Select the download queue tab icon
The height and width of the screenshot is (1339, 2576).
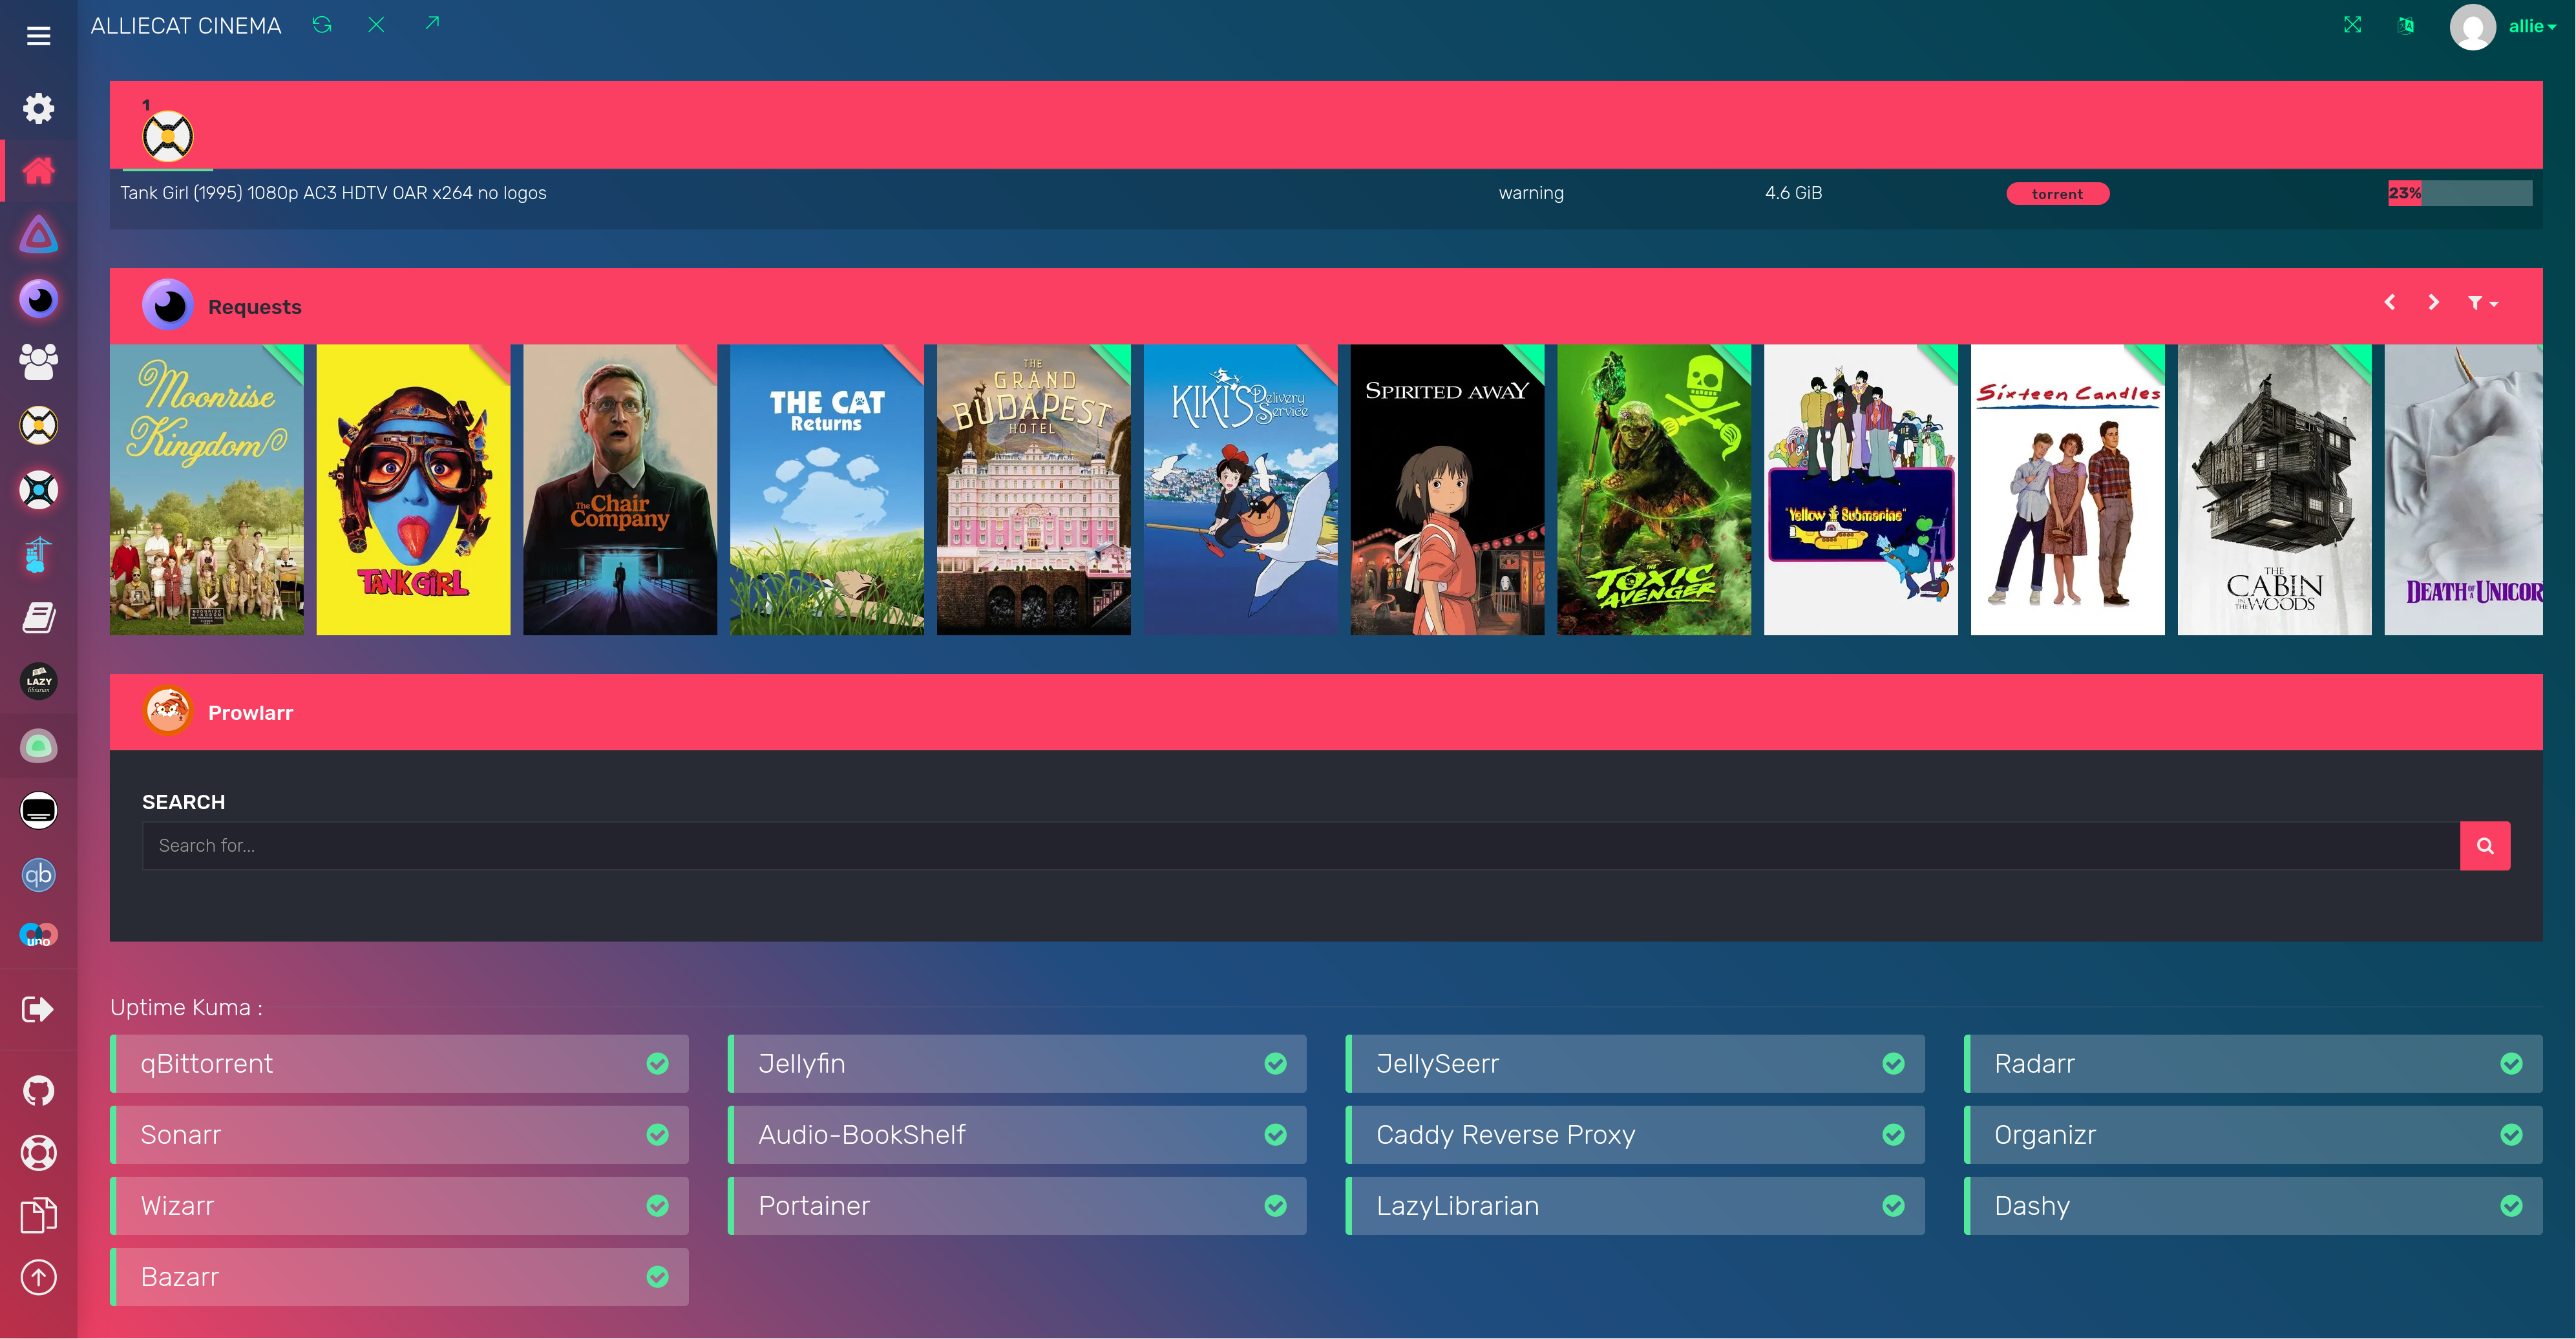tap(167, 136)
